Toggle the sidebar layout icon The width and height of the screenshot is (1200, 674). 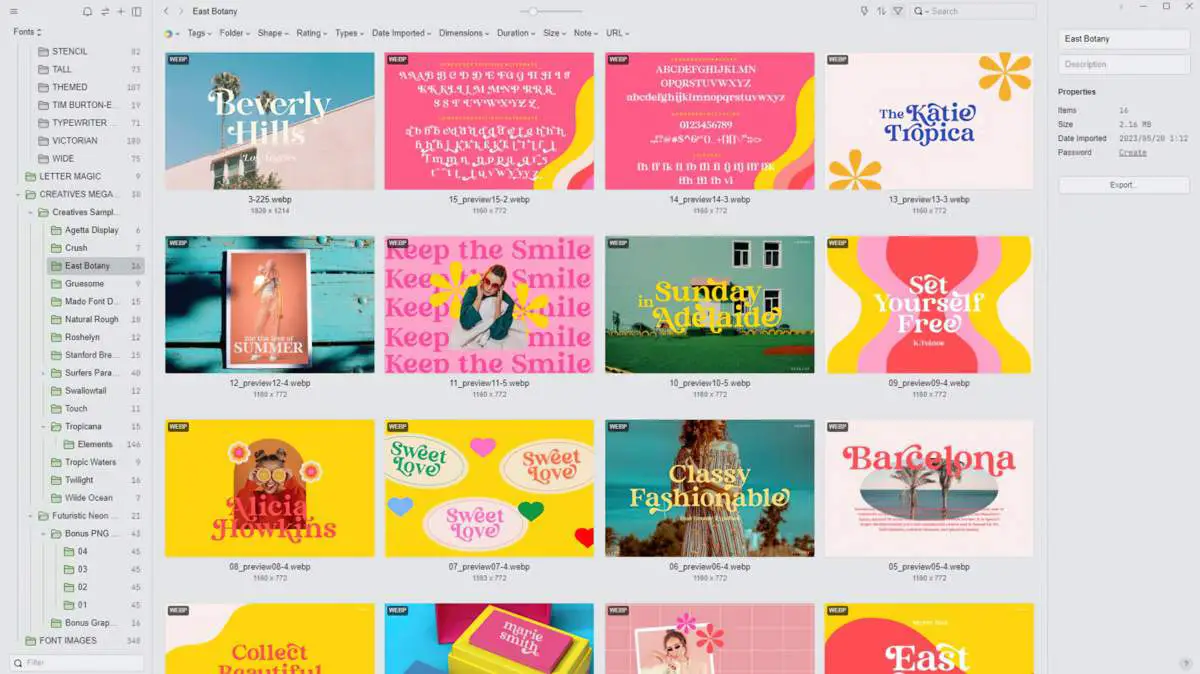137,12
